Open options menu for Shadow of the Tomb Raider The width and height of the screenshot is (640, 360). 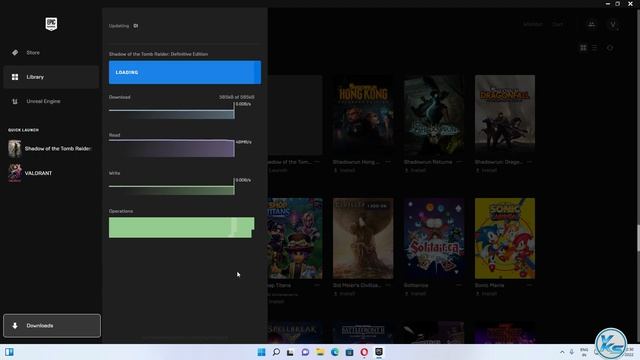(x=317, y=162)
